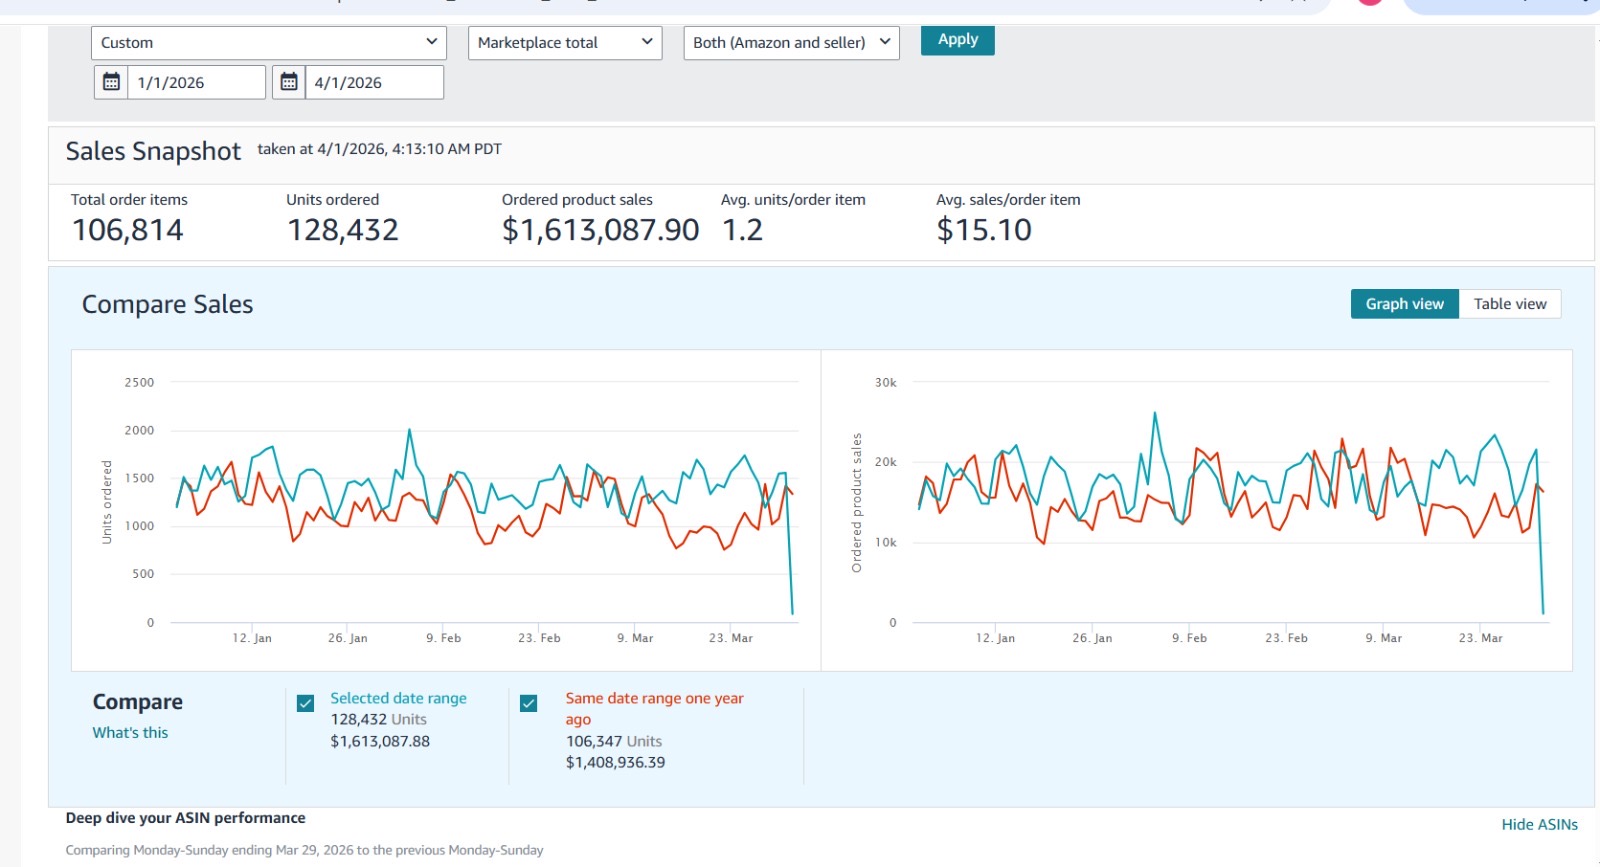Click Total order items value 106,814
Image resolution: width=1600 pixels, height=867 pixels.
(128, 230)
